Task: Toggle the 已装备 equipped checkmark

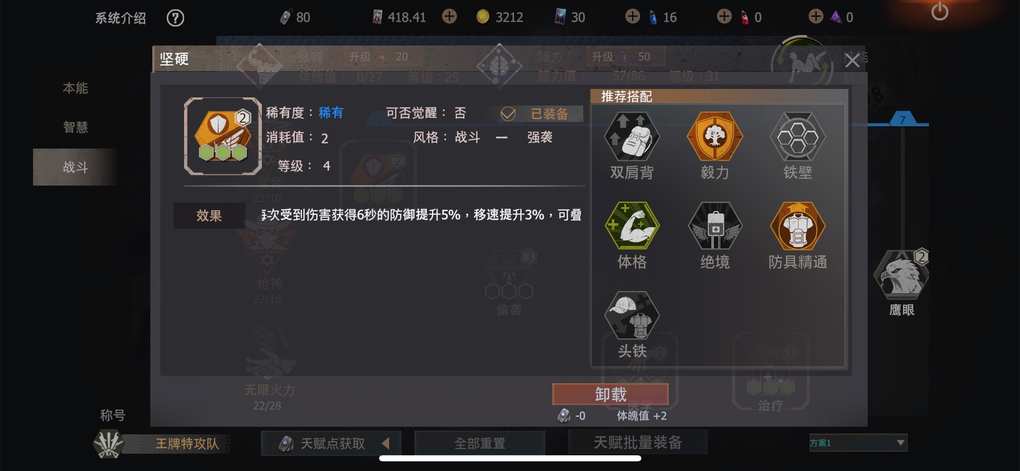Action: 508,114
